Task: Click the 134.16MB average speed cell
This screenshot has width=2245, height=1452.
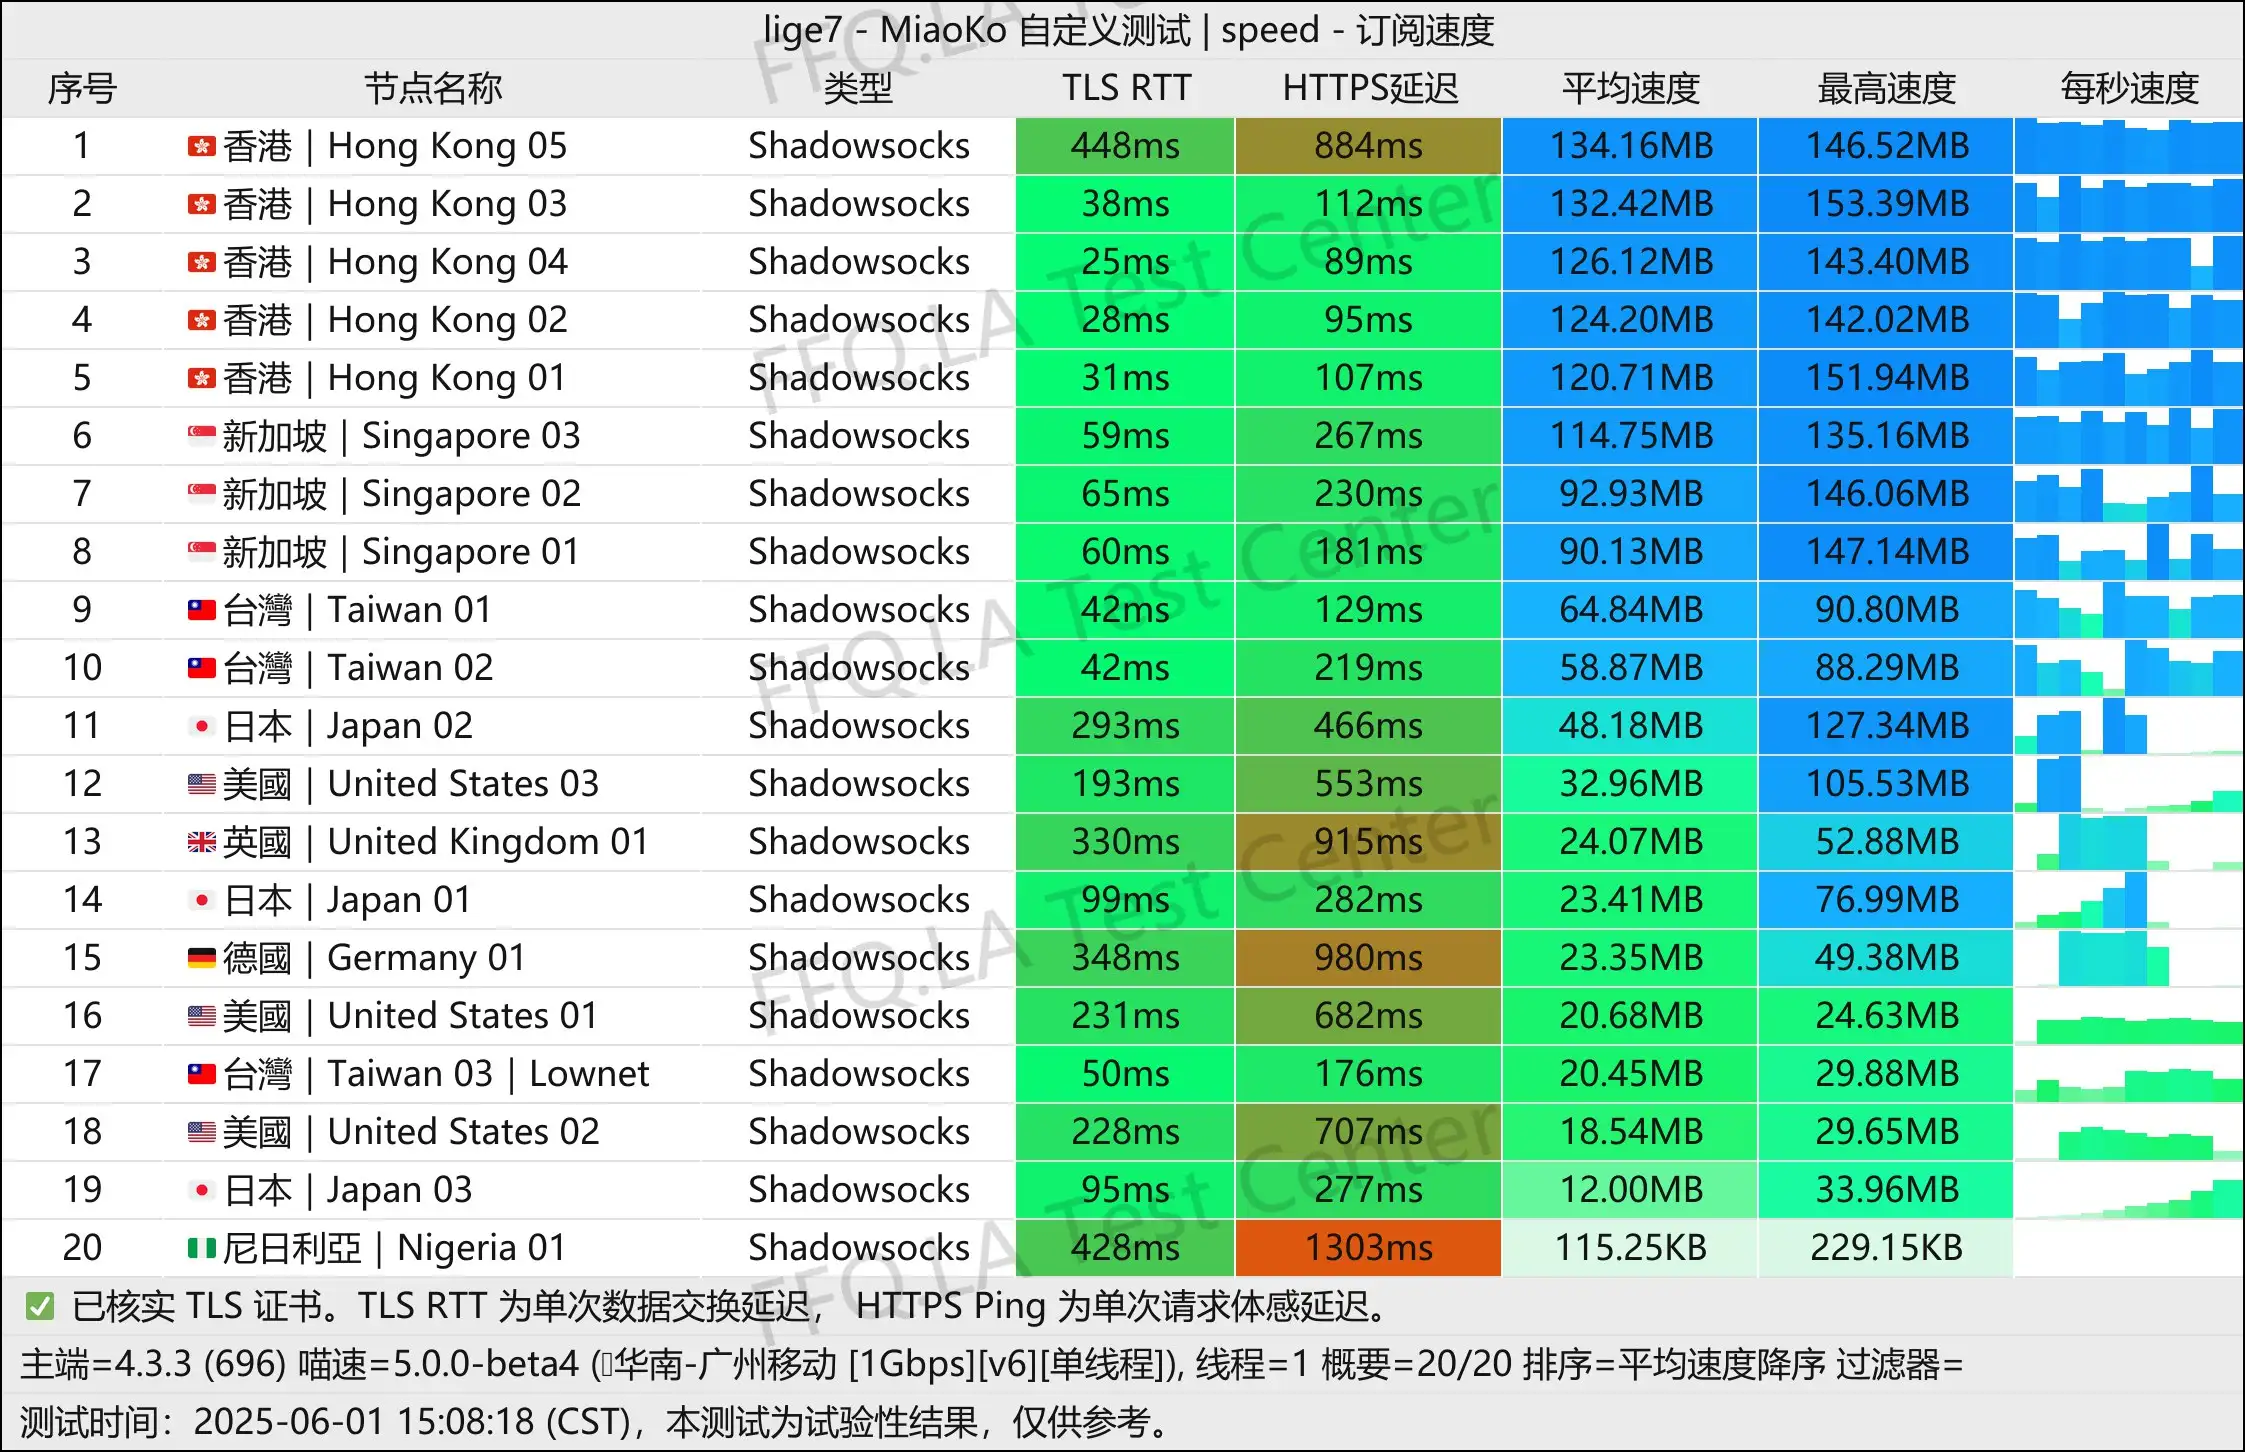Action: [1630, 146]
